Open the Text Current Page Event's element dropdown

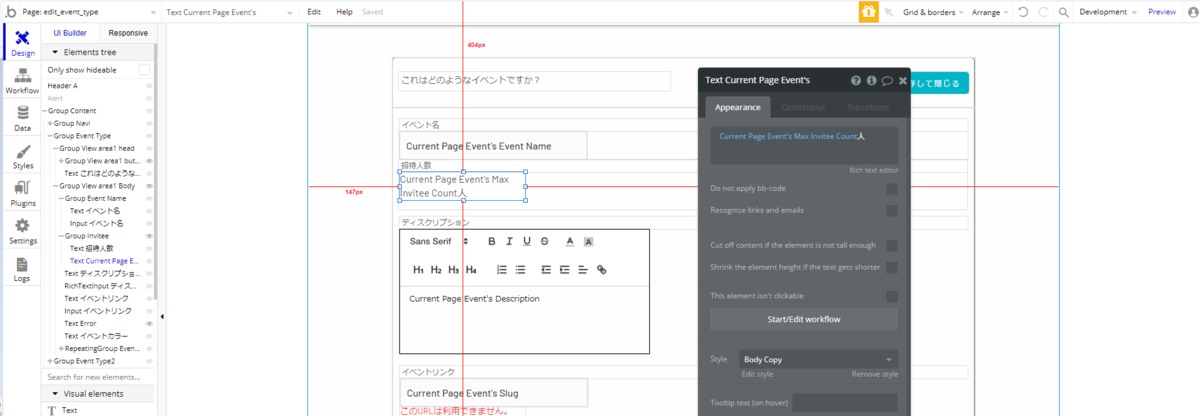(227, 12)
